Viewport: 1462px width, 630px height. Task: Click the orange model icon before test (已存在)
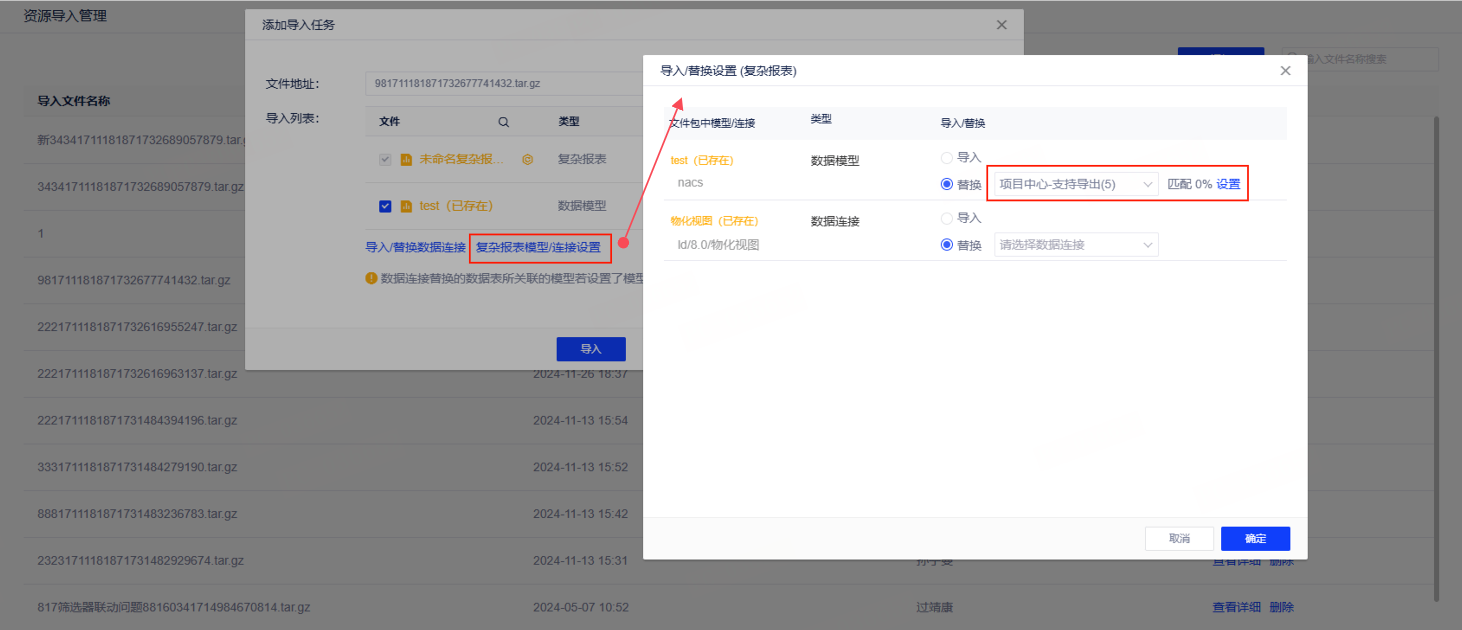pos(407,206)
